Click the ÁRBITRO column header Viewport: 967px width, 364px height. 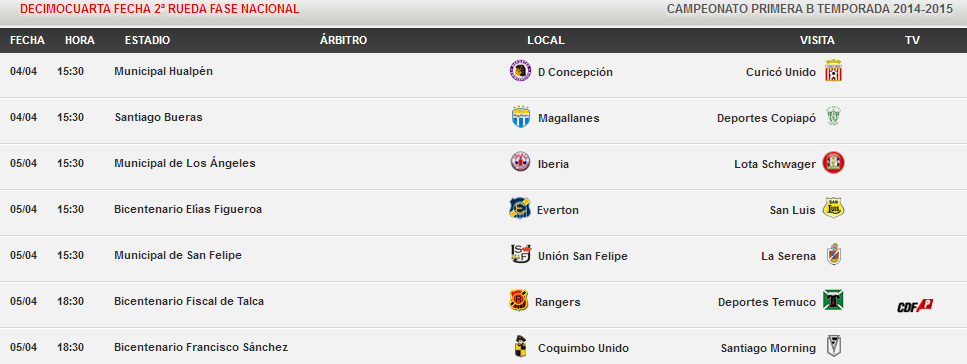344,40
